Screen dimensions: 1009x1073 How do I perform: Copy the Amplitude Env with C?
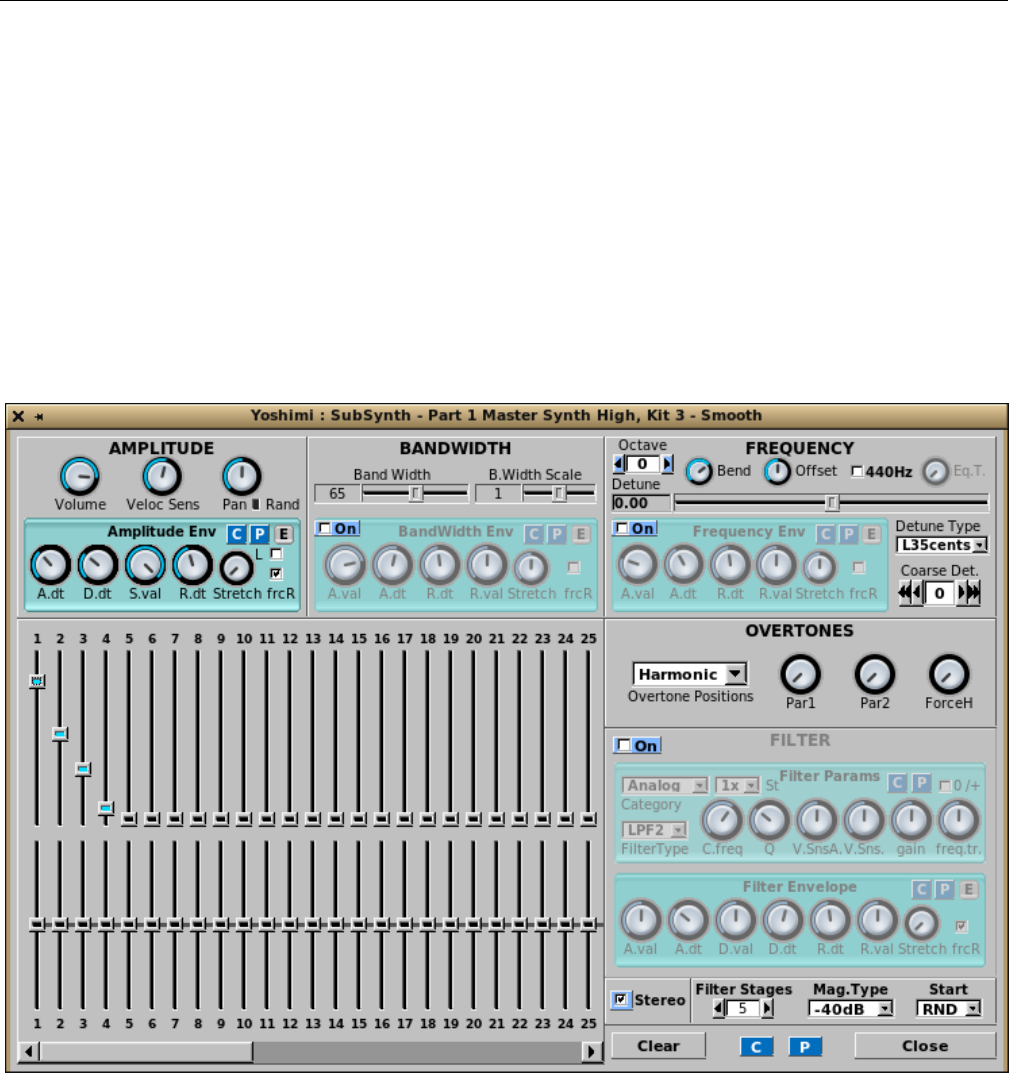point(236,534)
